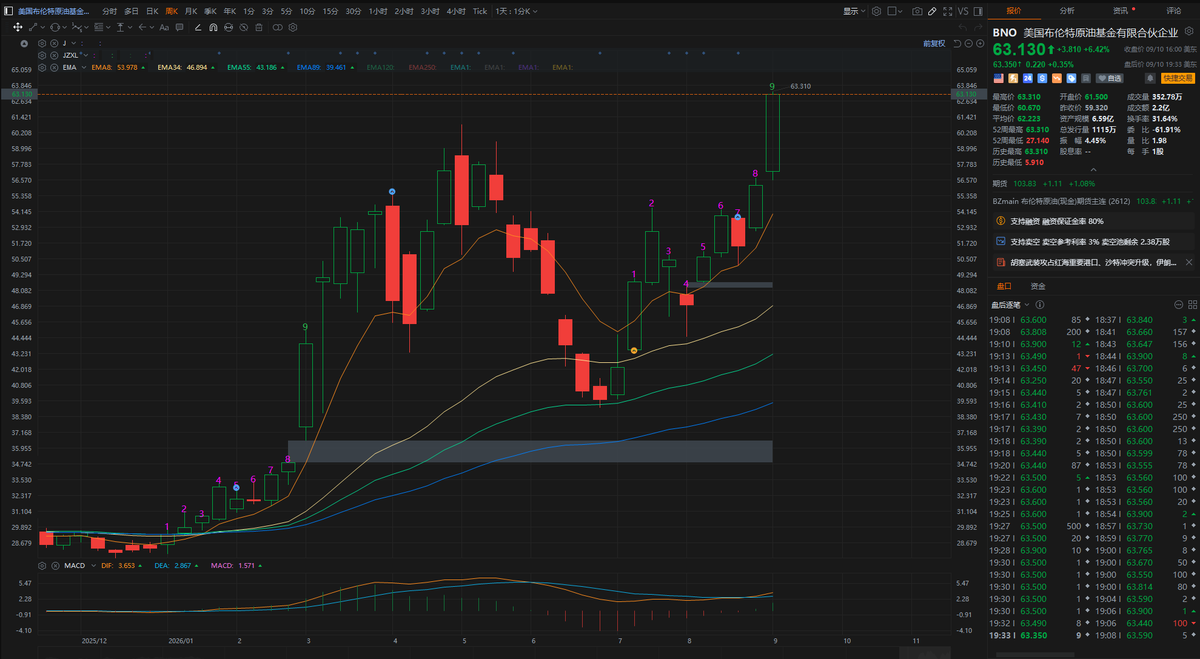Toggle 自选 watchlist heart button

(x=1109, y=77)
